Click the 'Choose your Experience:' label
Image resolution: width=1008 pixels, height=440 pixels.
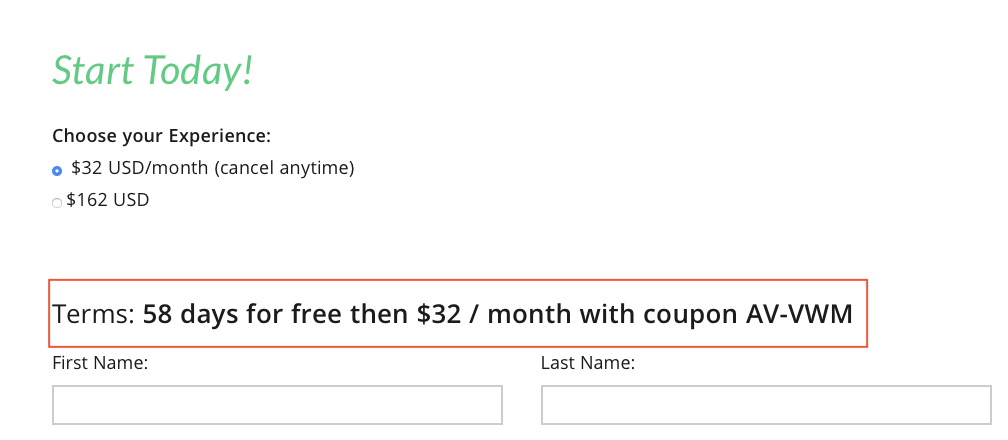161,136
